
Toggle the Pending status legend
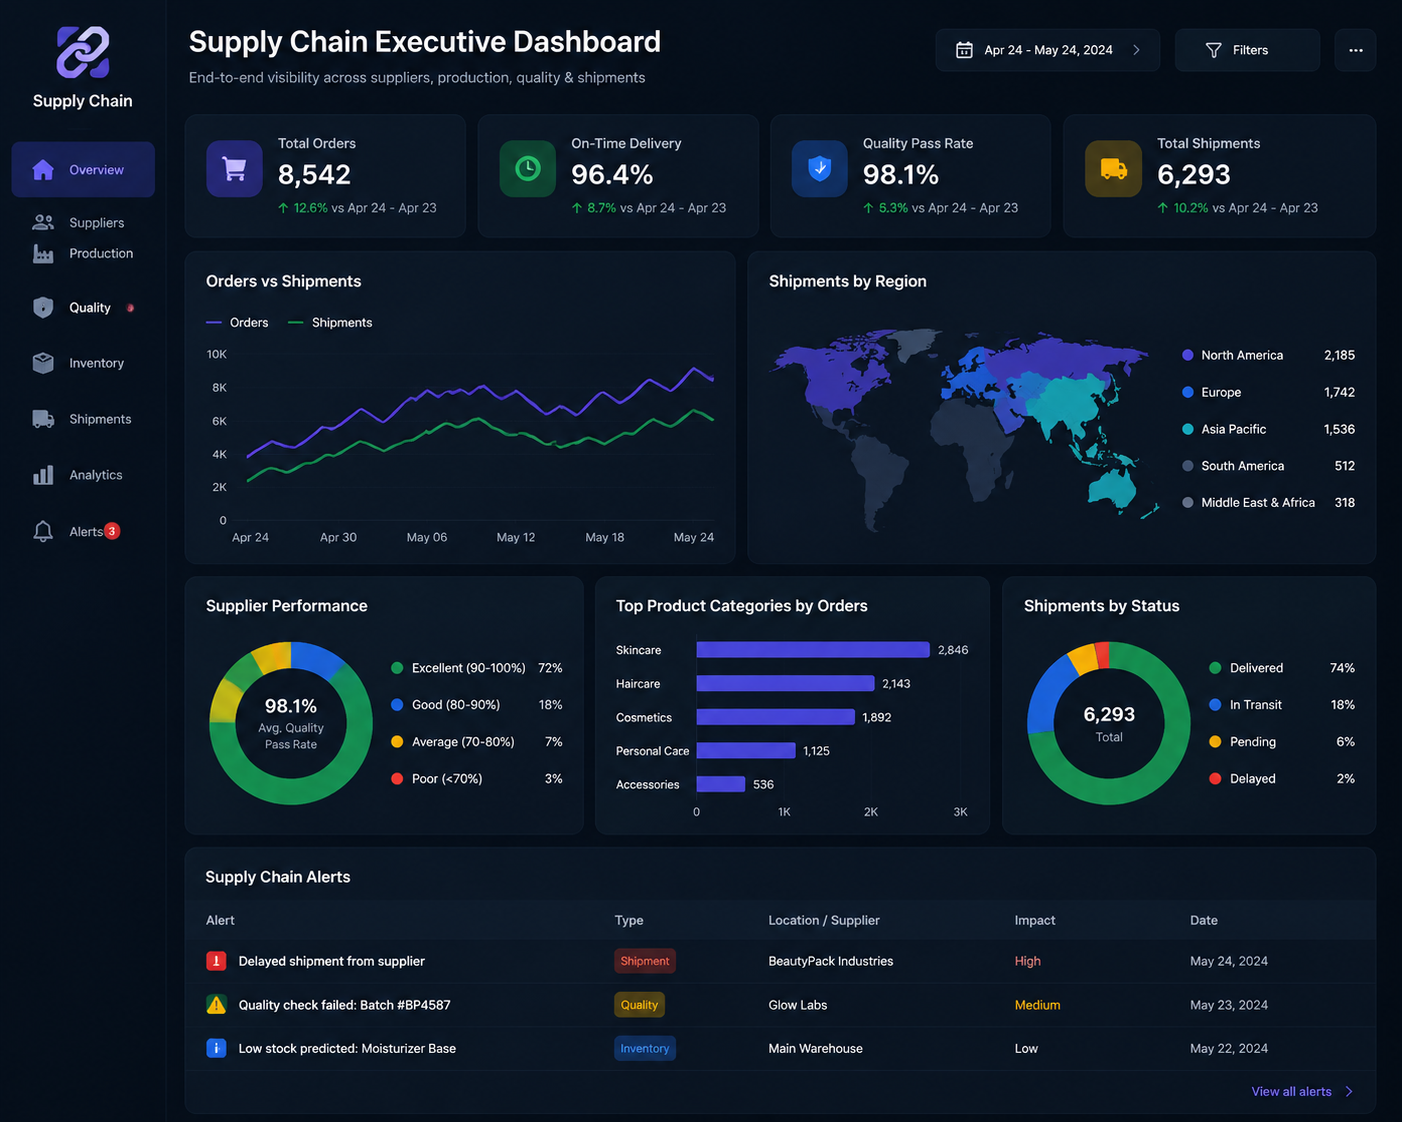[1282, 742]
